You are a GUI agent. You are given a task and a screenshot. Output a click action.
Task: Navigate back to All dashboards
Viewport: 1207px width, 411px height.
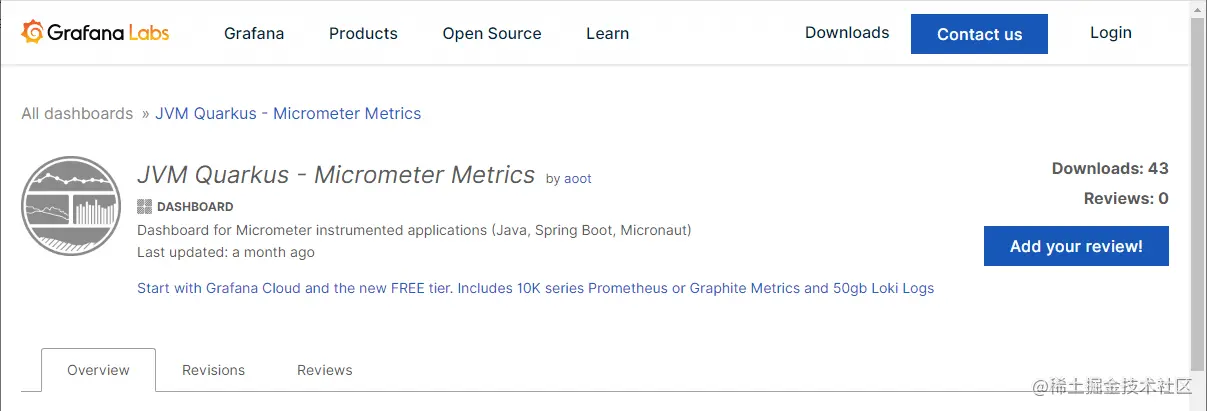77,114
